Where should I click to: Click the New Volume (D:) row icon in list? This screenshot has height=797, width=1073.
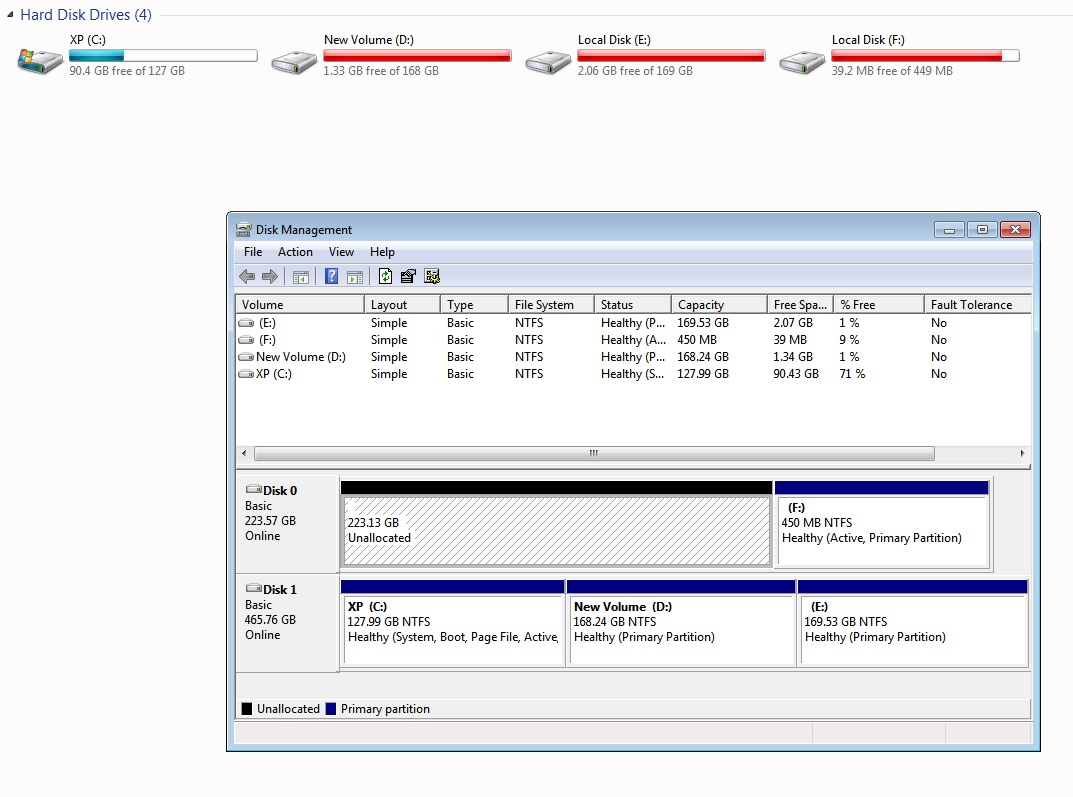tap(246, 357)
